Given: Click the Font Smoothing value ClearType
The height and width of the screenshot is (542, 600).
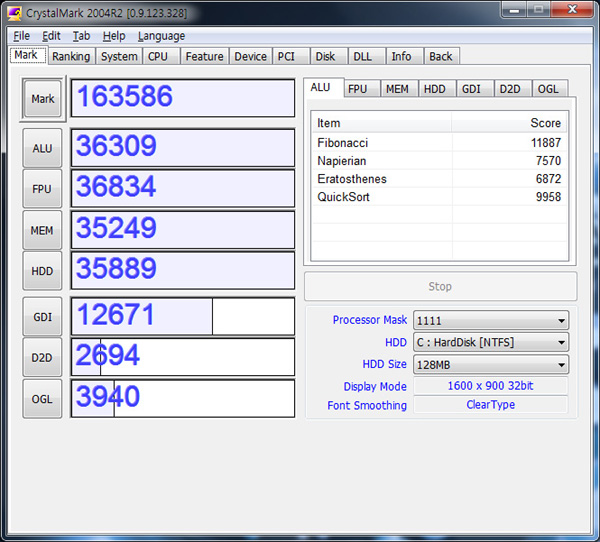Looking at the screenshot, I should [x=491, y=405].
